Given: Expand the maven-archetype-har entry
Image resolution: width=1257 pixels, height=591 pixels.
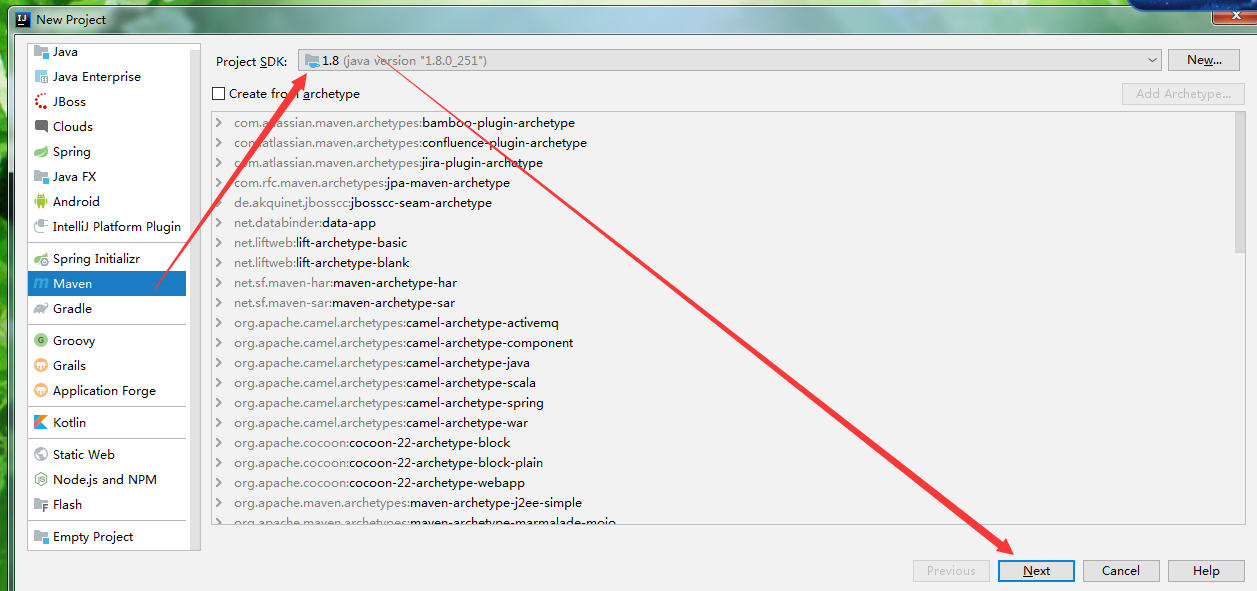Looking at the screenshot, I should coord(220,283).
